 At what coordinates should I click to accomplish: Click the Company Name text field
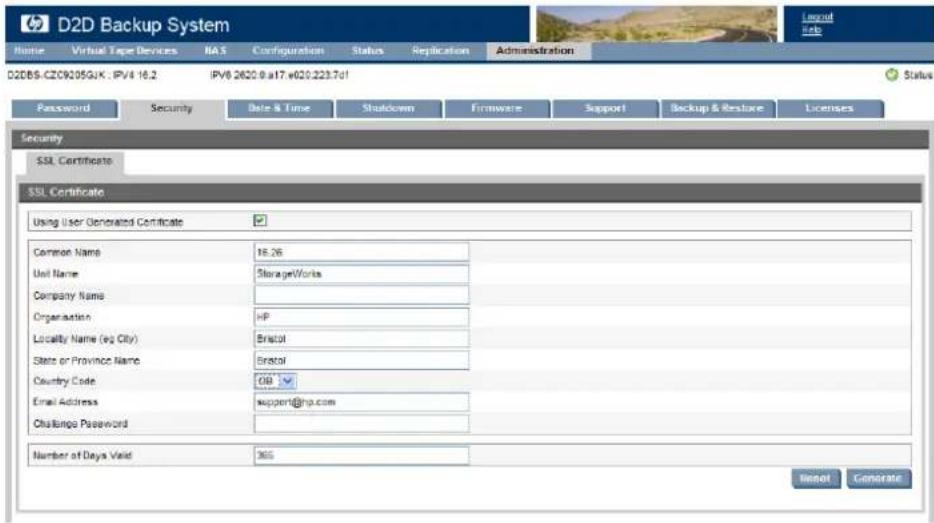[x=362, y=295]
